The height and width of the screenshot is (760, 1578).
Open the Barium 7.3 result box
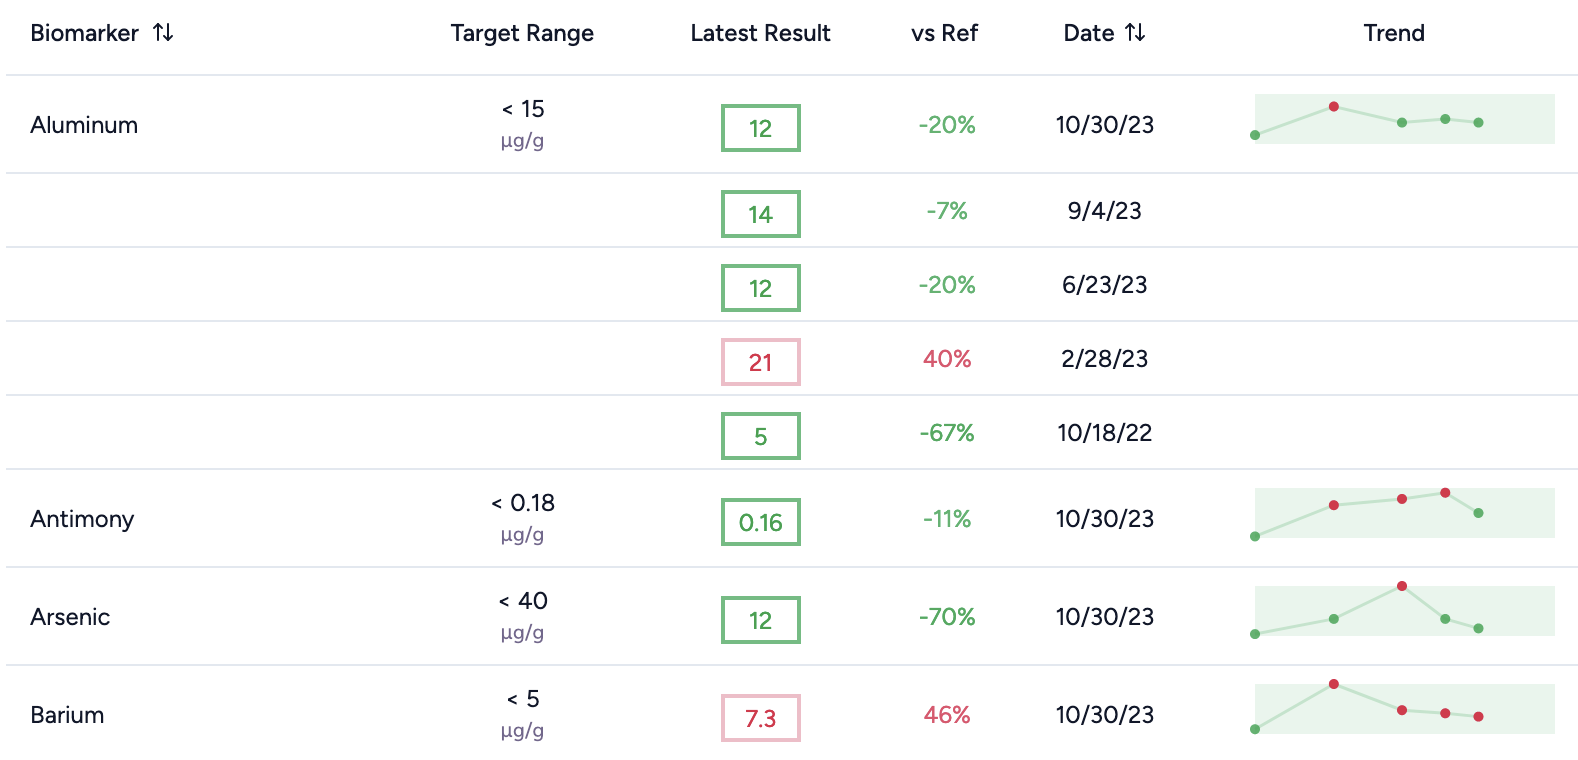click(760, 718)
